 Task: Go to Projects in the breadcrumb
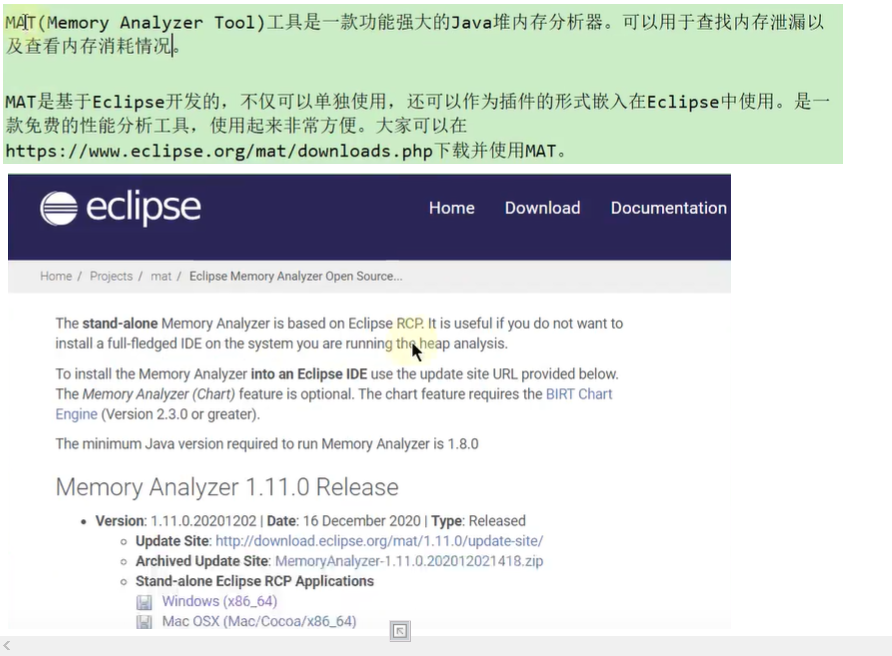111,277
